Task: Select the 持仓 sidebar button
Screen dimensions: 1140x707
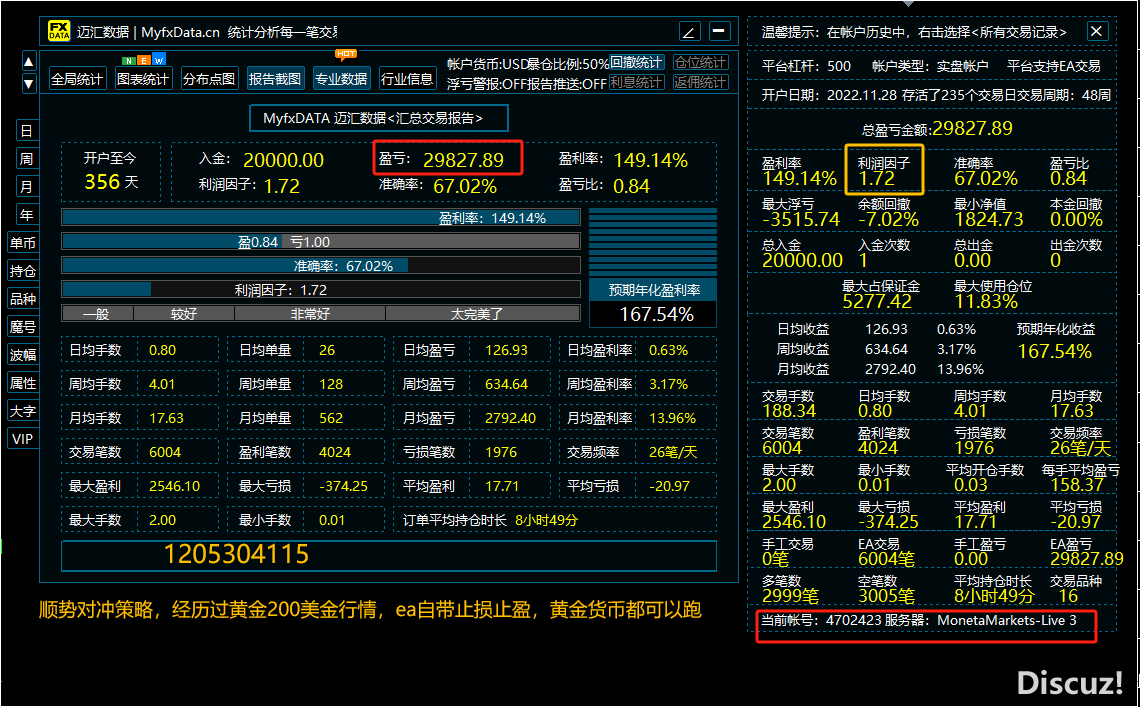Action: pyautogui.click(x=23, y=271)
